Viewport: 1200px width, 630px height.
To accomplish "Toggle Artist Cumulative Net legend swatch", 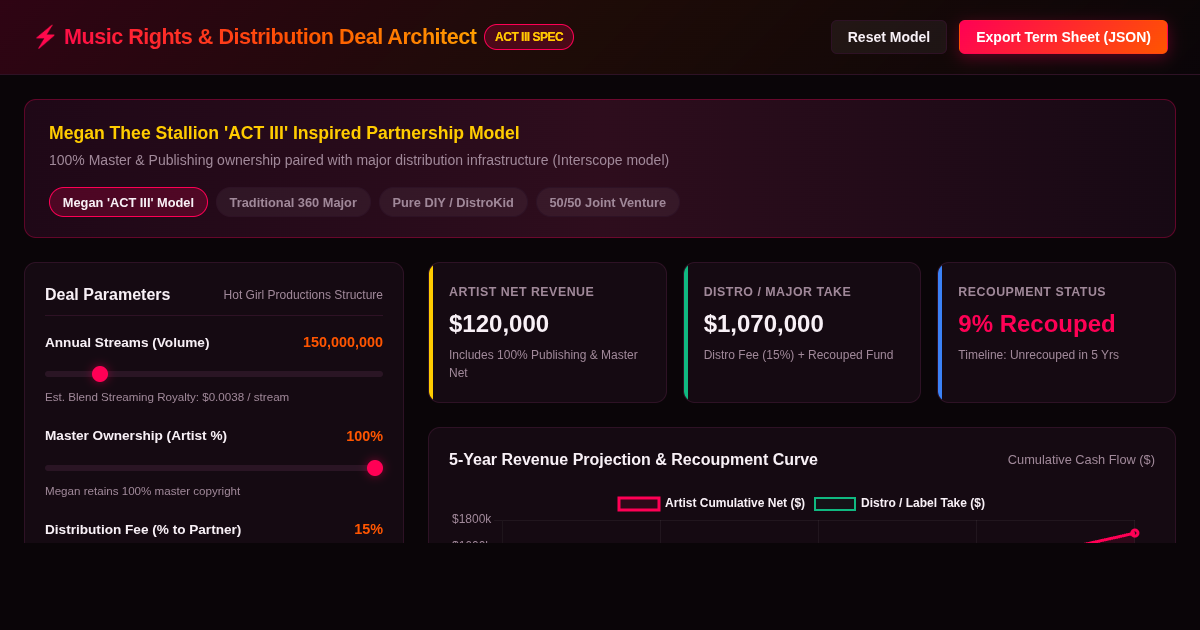I will coord(639,504).
